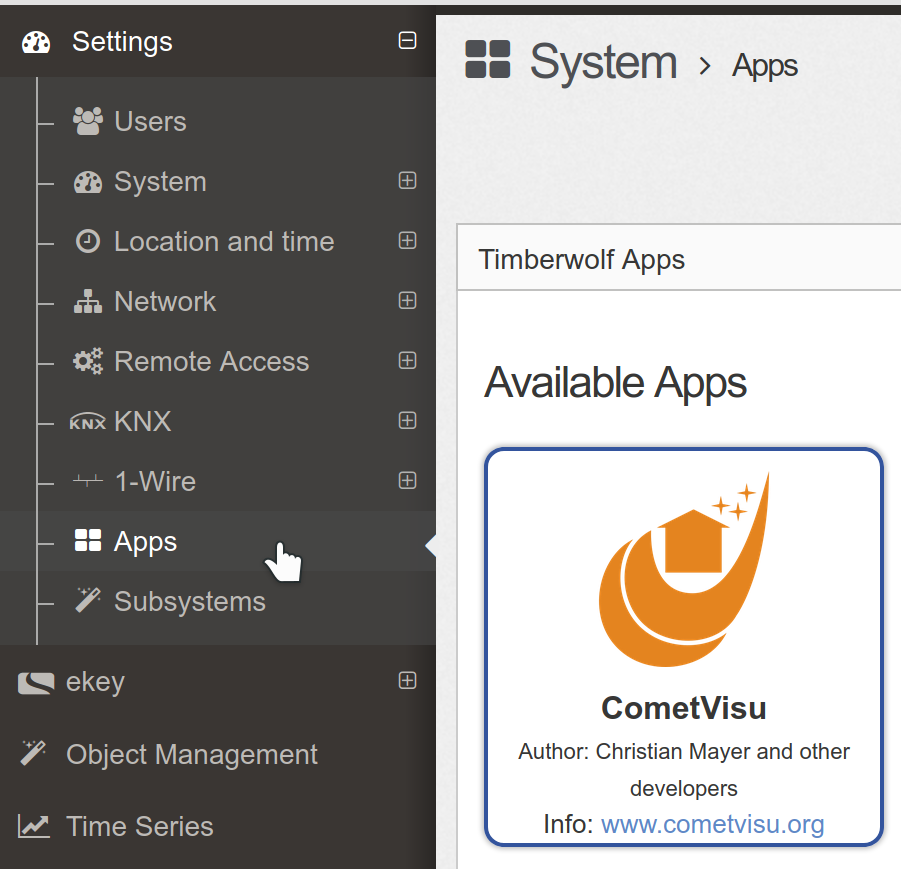This screenshot has height=869, width=901.
Task: Expand the KNX submenu plus box
Action: point(407,420)
